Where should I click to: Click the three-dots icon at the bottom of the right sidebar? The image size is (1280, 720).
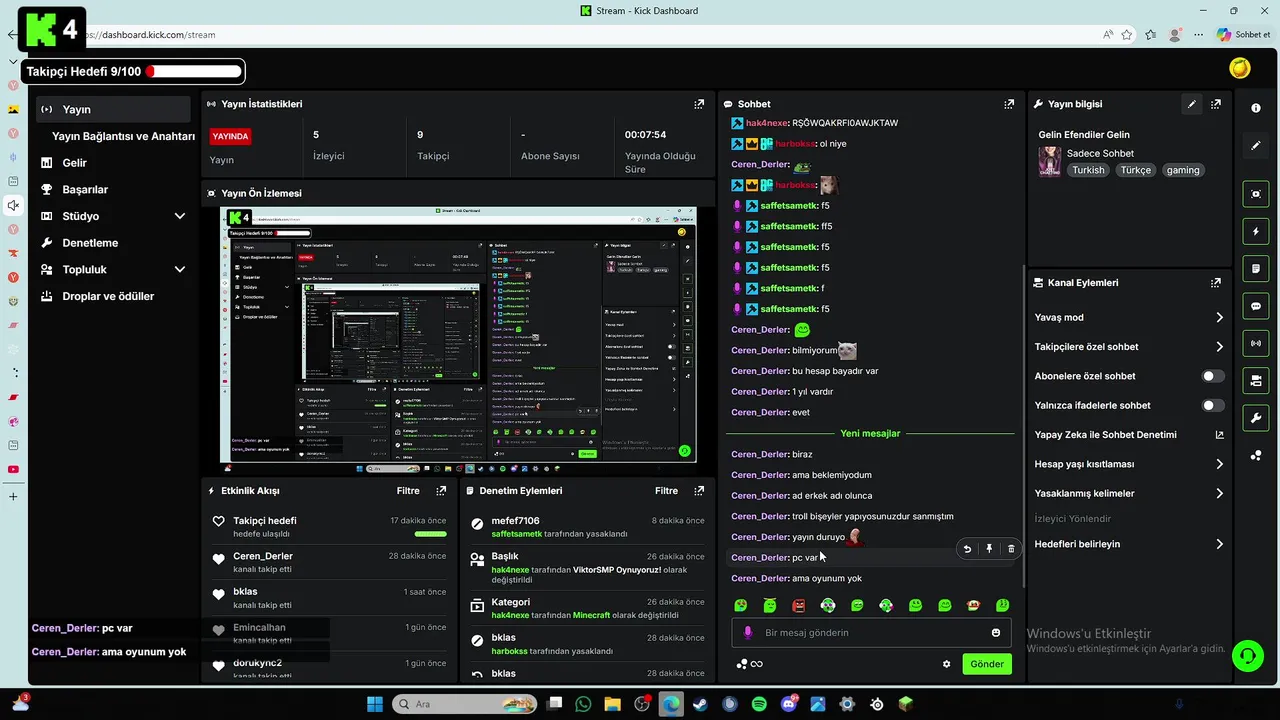[x=1256, y=456]
